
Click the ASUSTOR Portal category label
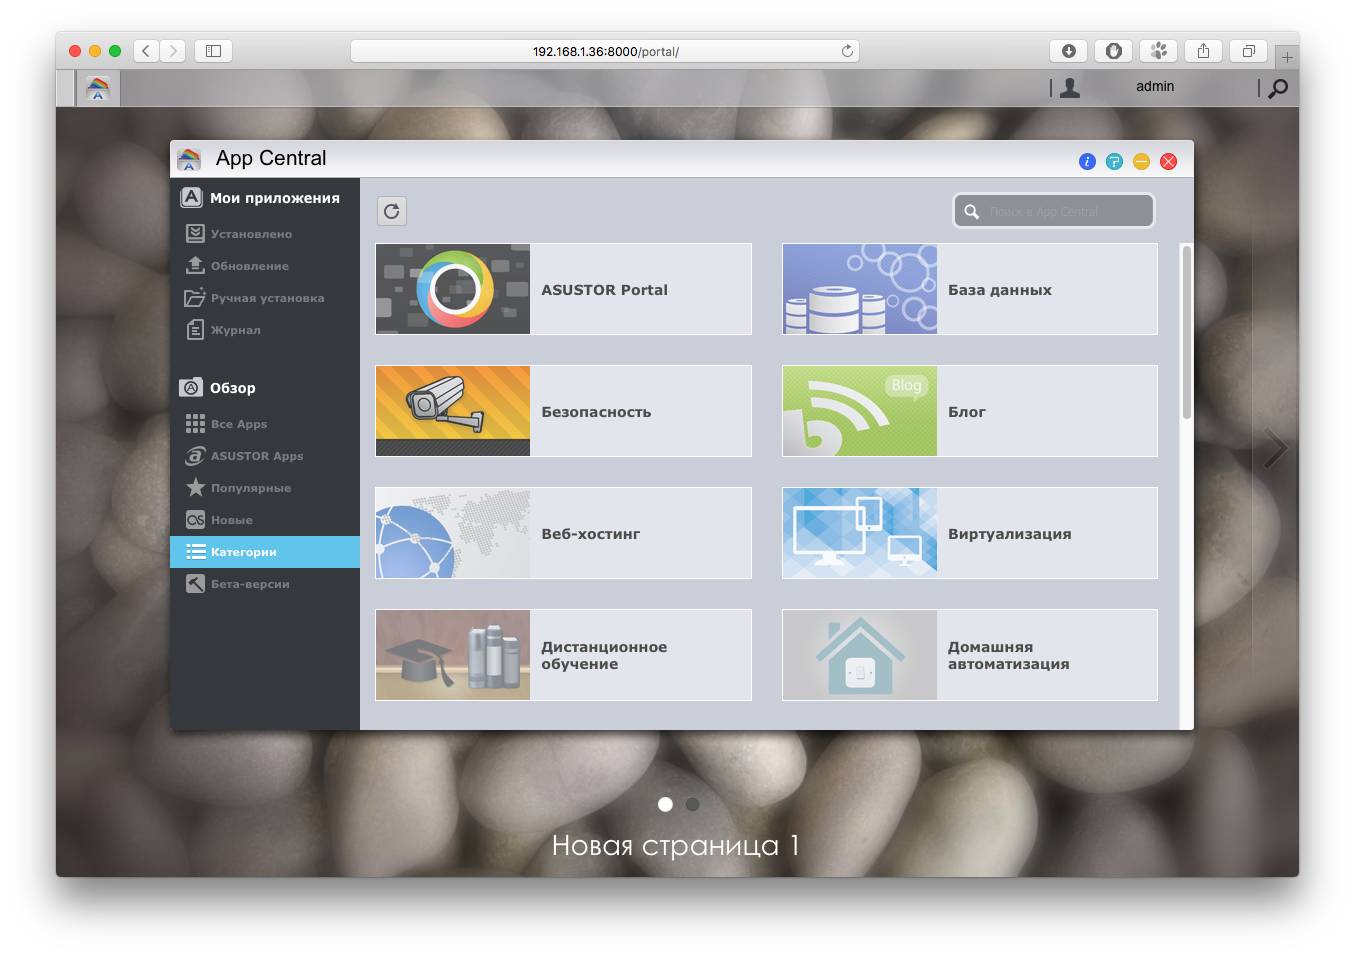pos(604,290)
